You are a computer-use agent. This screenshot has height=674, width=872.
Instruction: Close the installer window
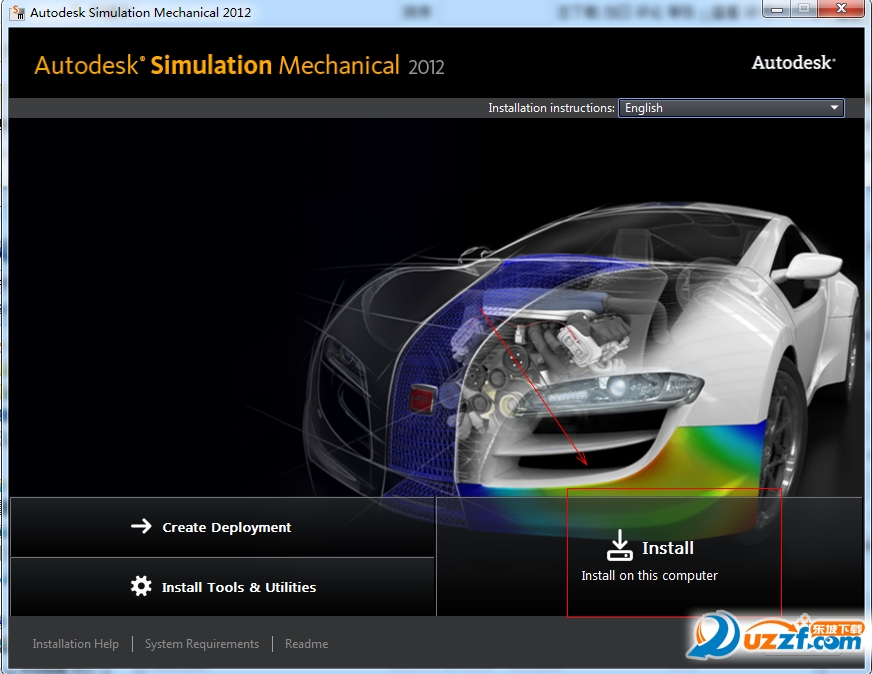(x=841, y=9)
